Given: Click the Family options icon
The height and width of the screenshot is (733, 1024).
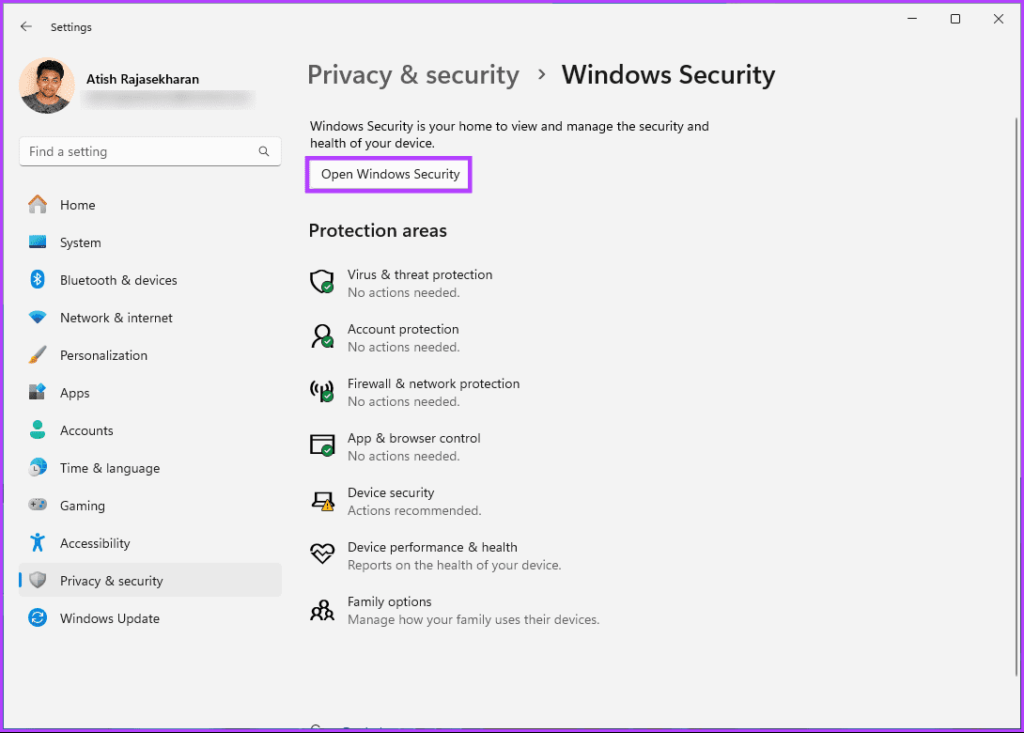Looking at the screenshot, I should click(x=322, y=609).
